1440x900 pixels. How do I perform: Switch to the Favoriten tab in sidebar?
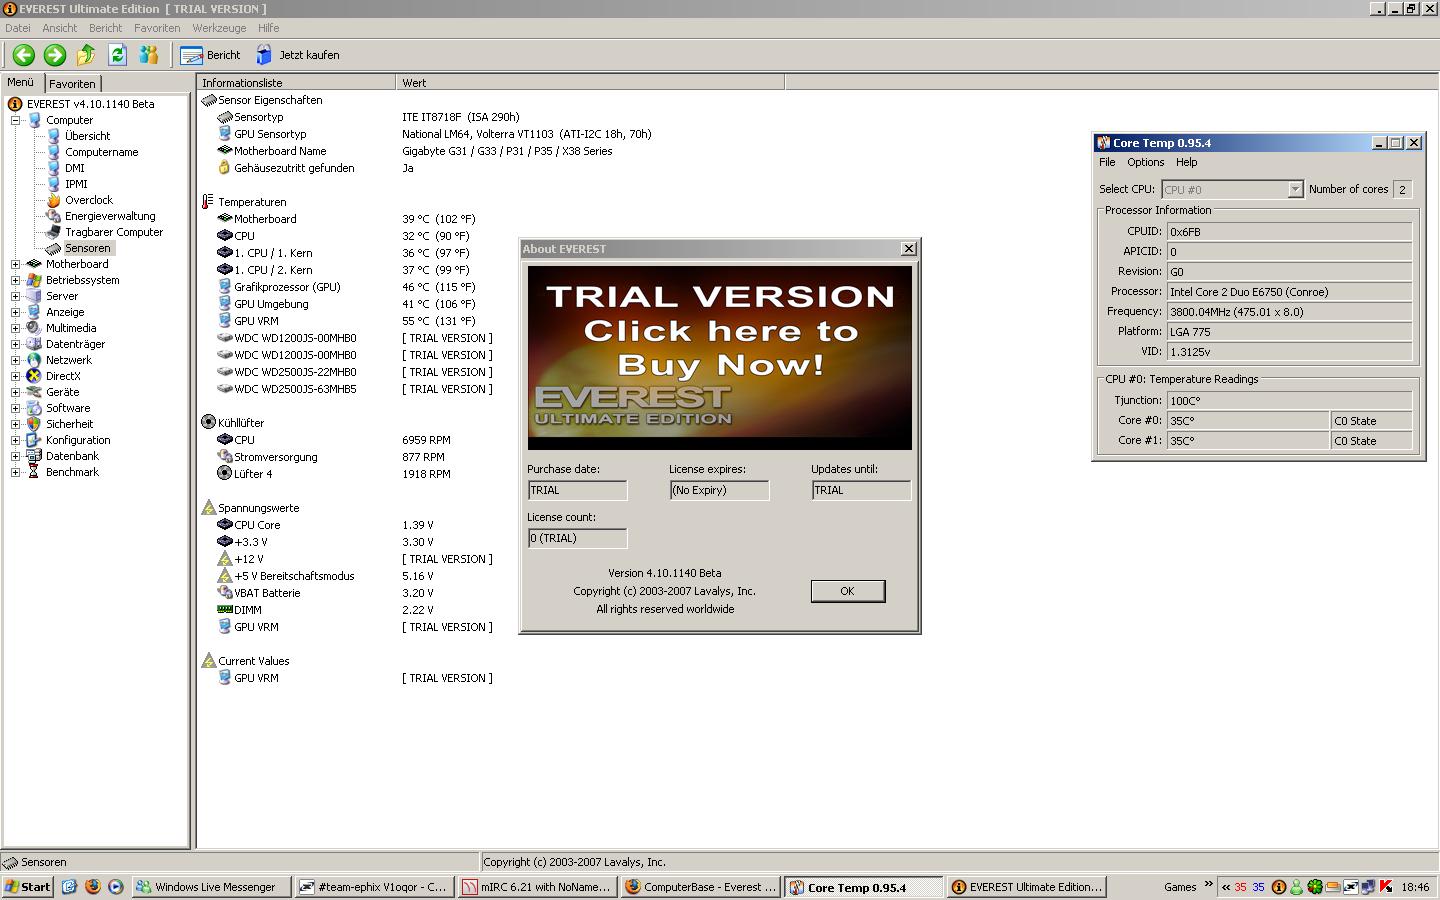(x=72, y=84)
